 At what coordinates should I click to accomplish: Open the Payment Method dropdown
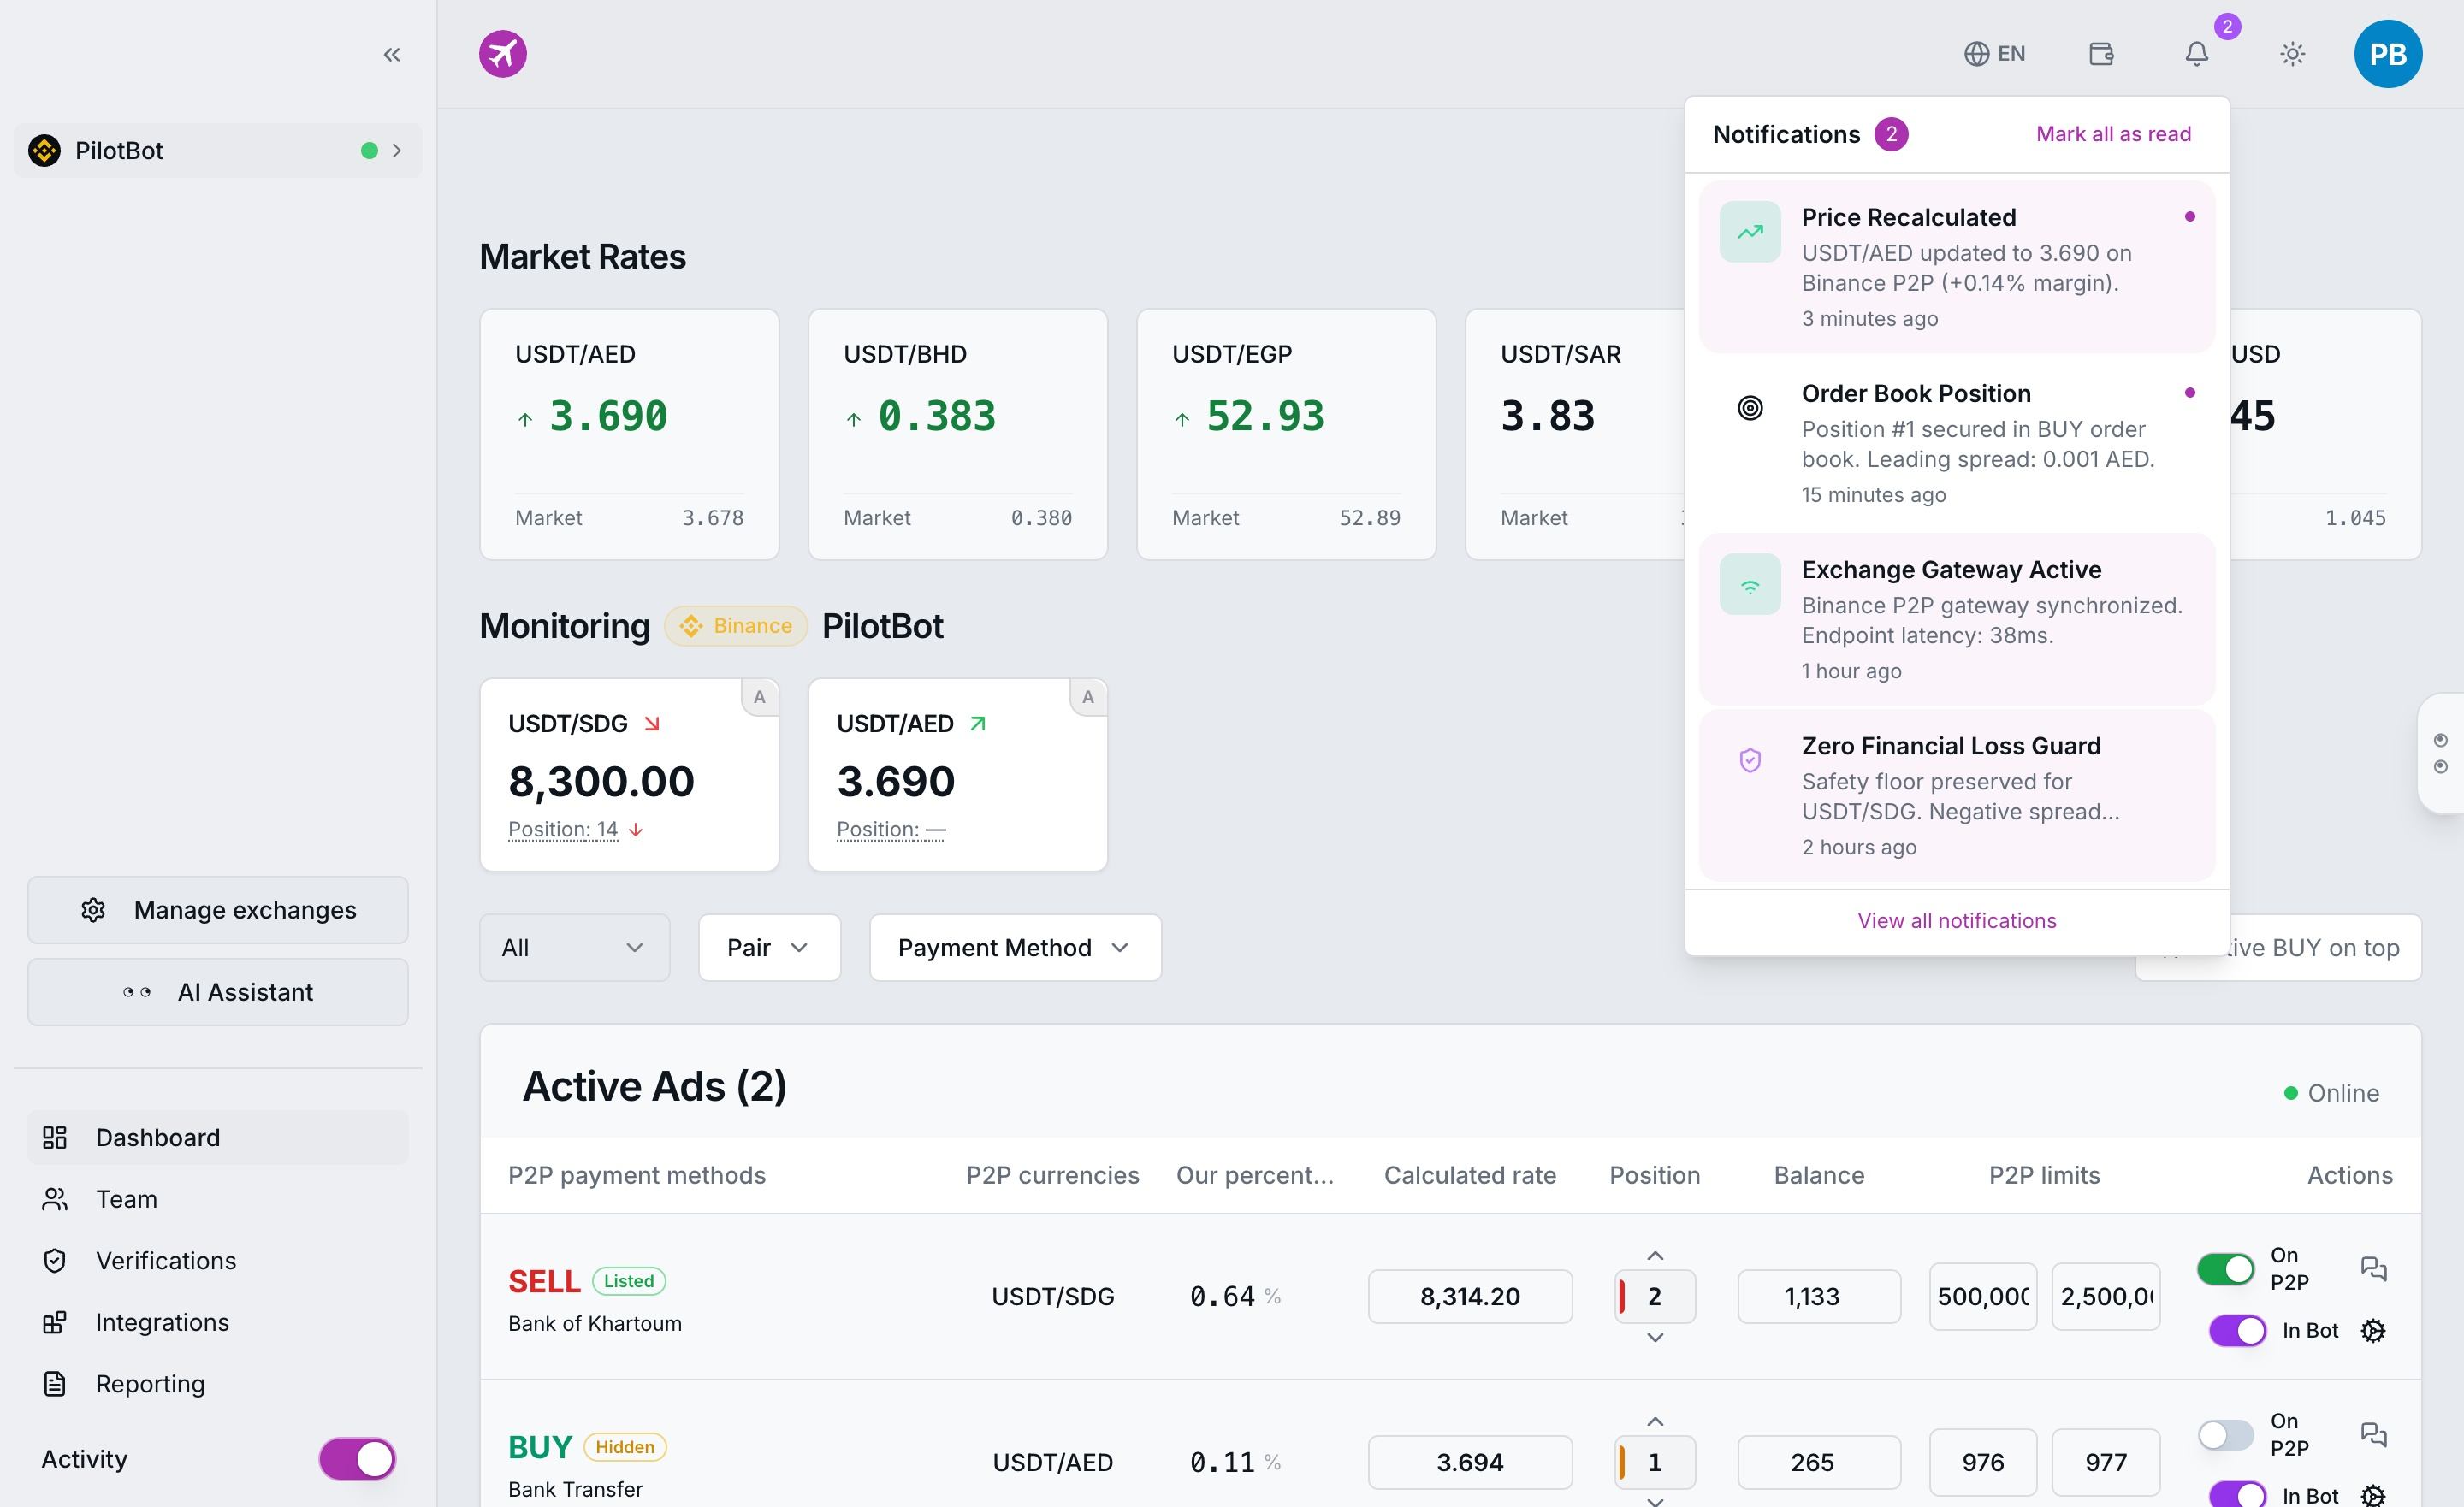(x=1015, y=947)
